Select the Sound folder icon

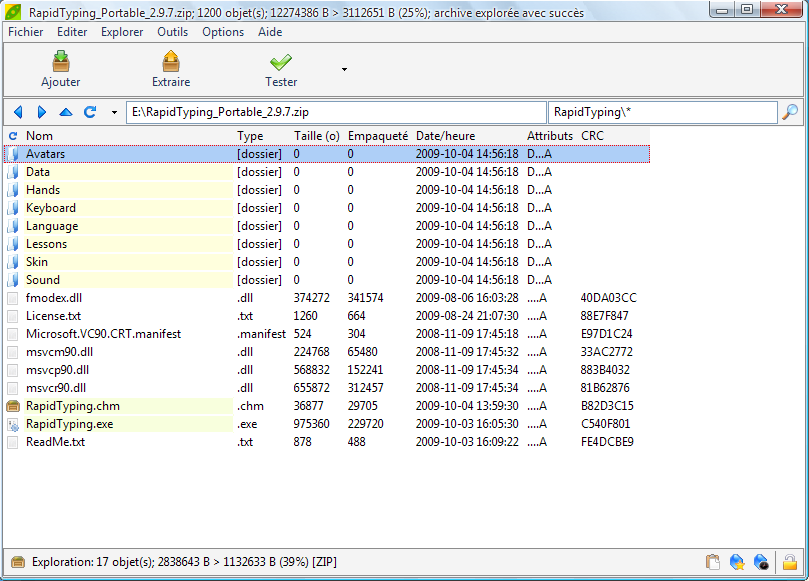(13, 280)
